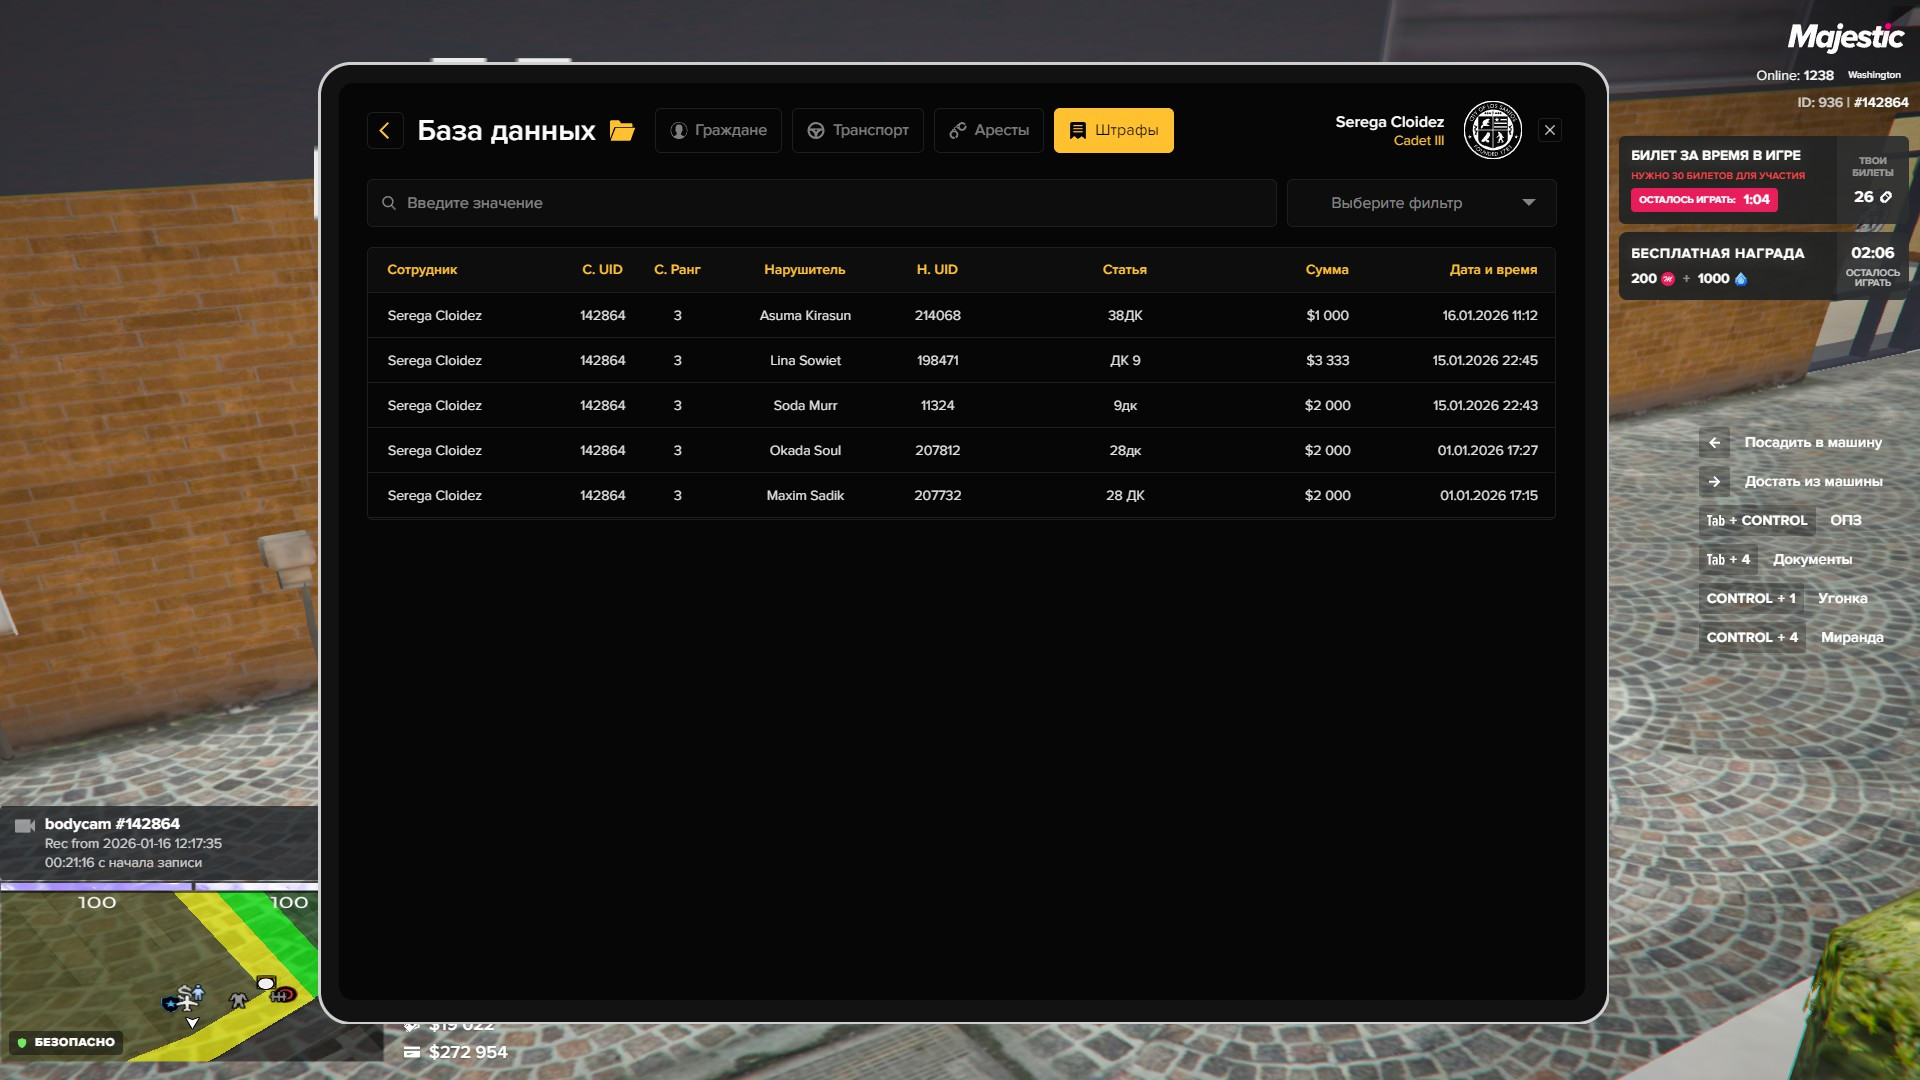The width and height of the screenshot is (1920, 1080).
Task: Click the filter dropdown arrow
Action: pos(1528,203)
